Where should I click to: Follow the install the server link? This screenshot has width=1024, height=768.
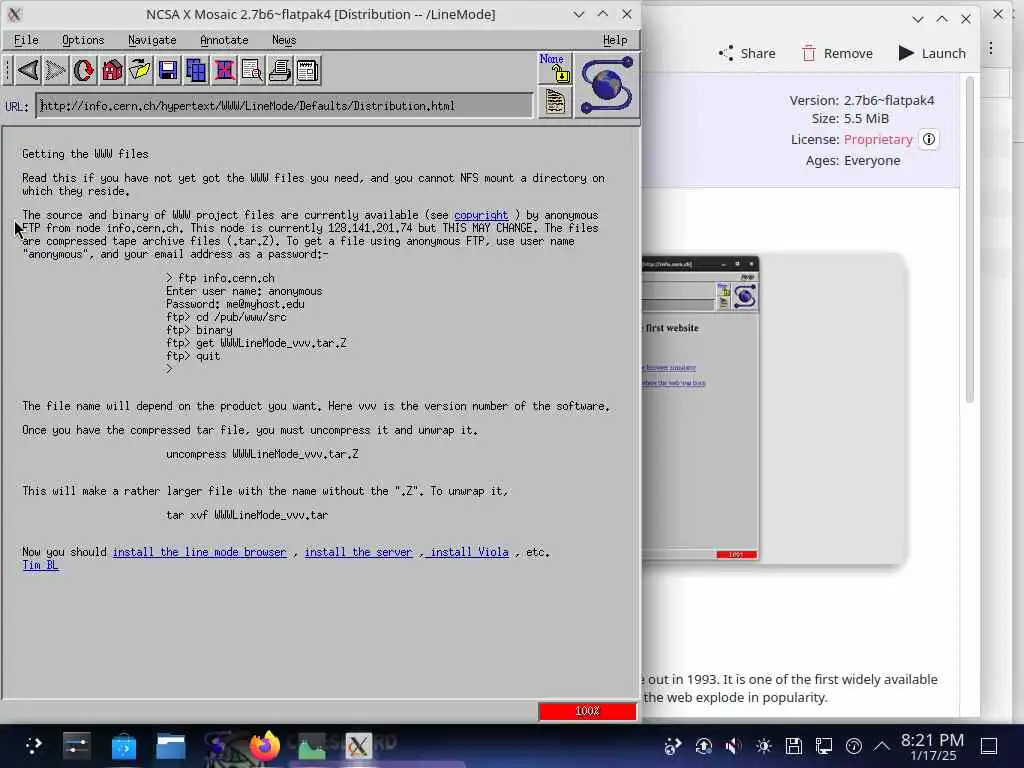[359, 552]
